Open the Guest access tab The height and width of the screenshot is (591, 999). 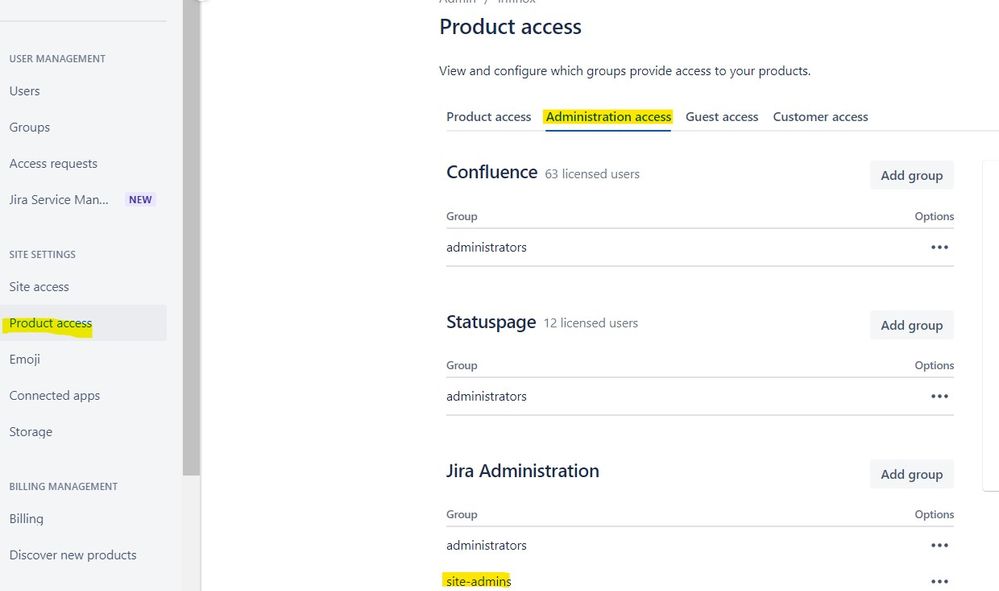click(721, 117)
